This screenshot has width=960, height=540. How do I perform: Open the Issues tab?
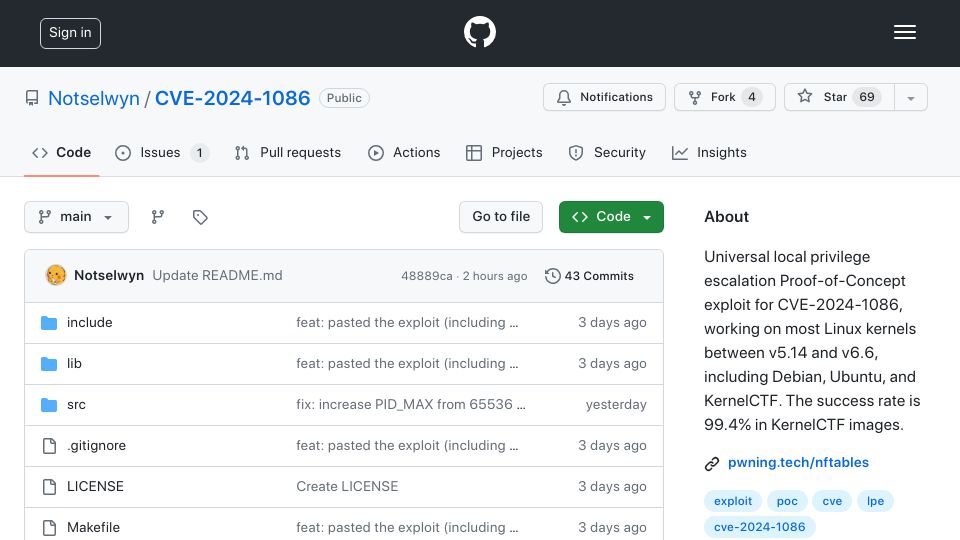[x=162, y=152]
